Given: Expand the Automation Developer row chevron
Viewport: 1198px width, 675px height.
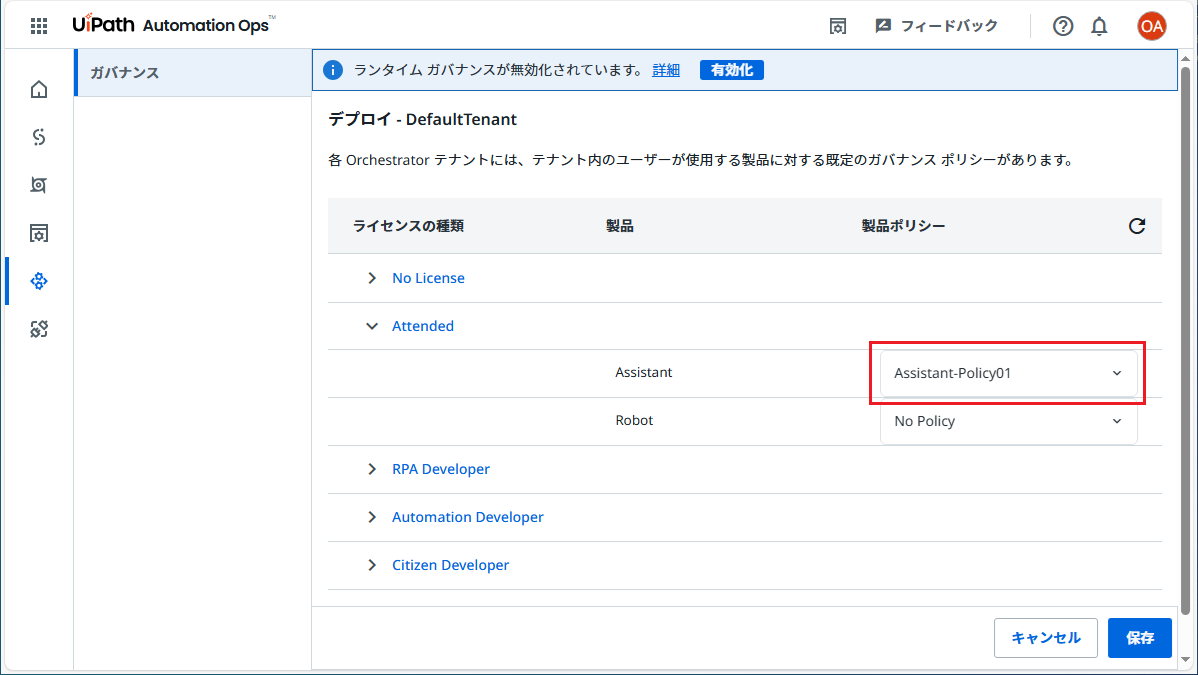Looking at the screenshot, I should point(372,518).
